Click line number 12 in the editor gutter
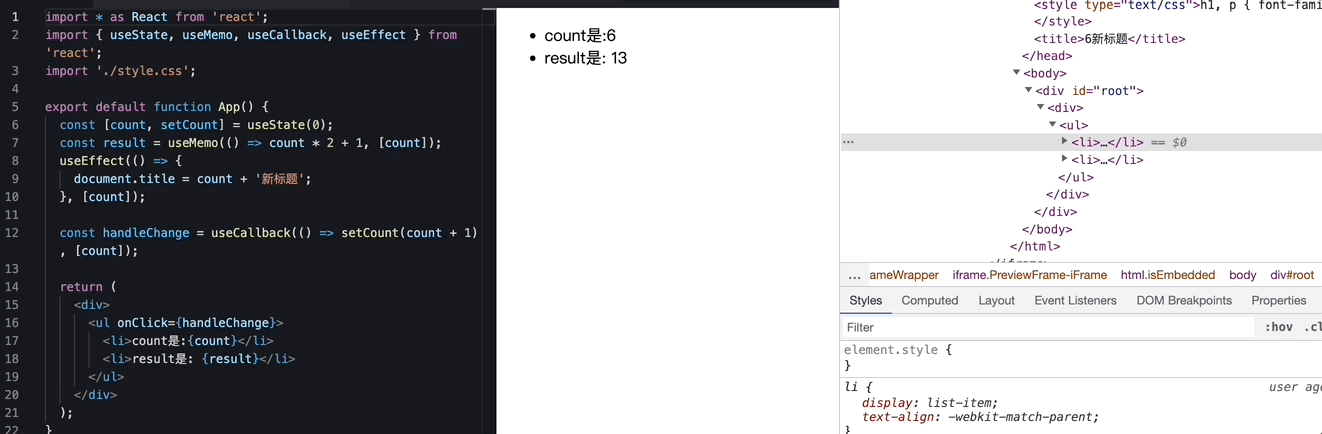Viewport: 1322px width, 434px height. [x=12, y=233]
